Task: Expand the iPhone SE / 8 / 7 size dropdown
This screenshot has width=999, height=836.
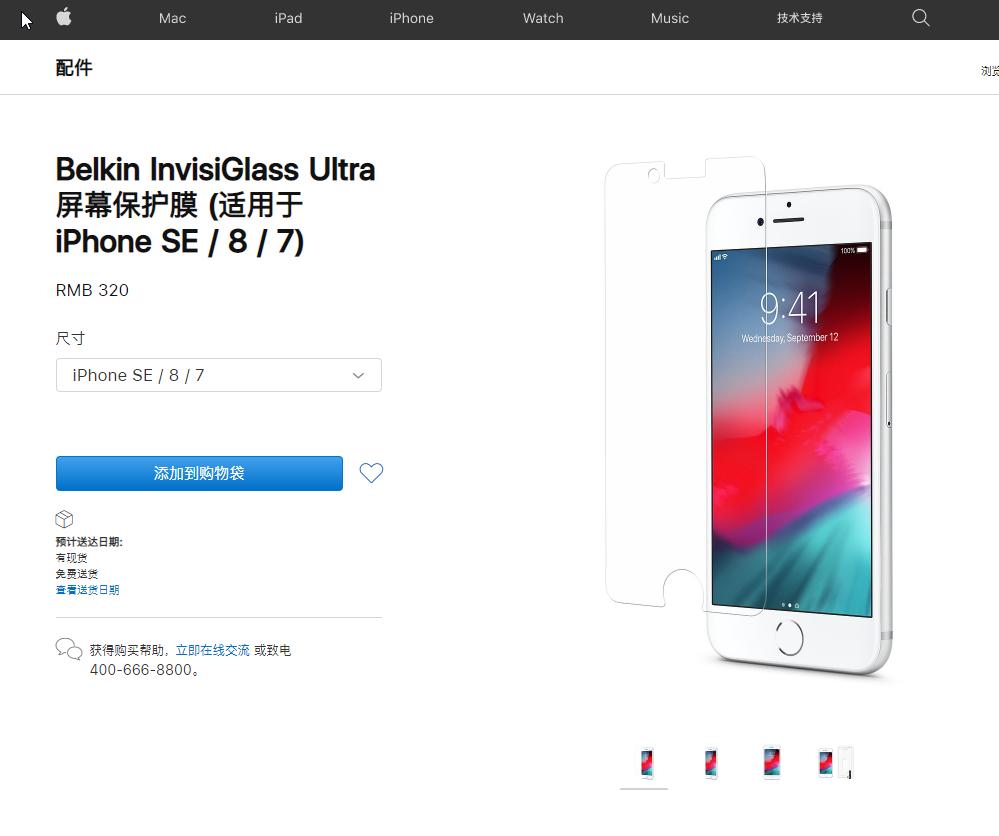Action: pyautogui.click(x=219, y=375)
